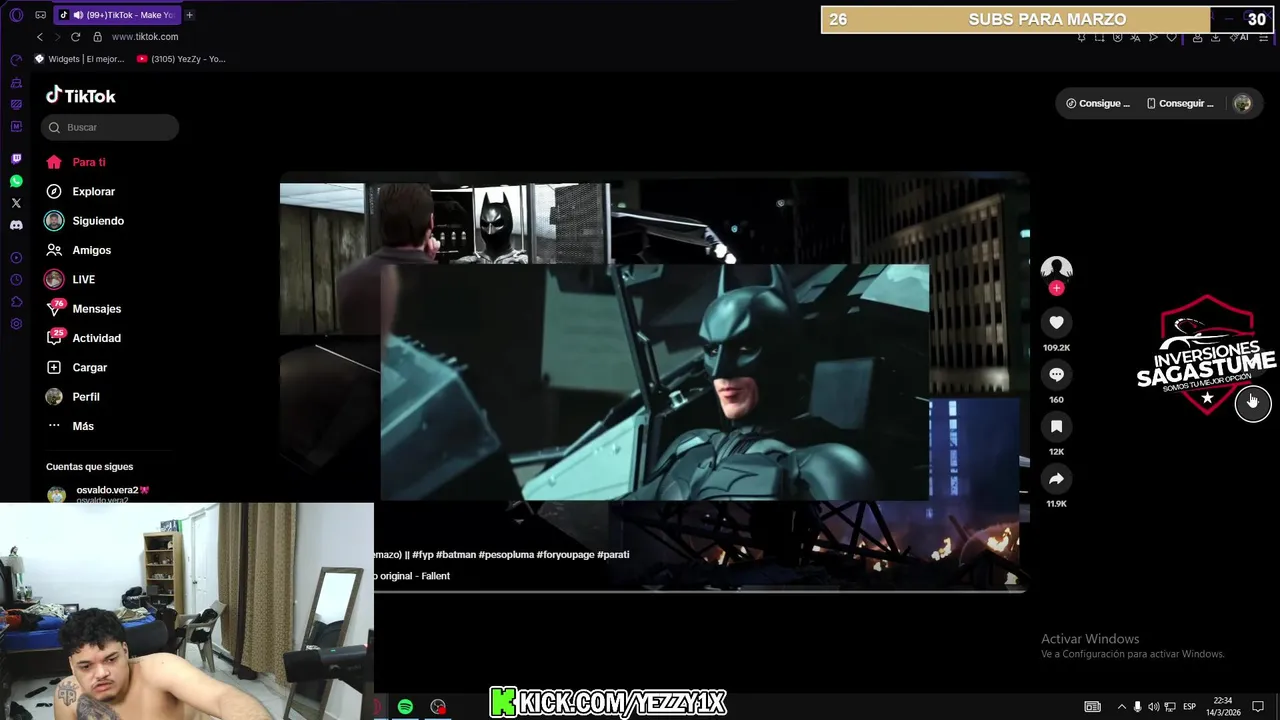Open Windows notification center
This screenshot has width=1280, height=720.
click(x=1258, y=707)
